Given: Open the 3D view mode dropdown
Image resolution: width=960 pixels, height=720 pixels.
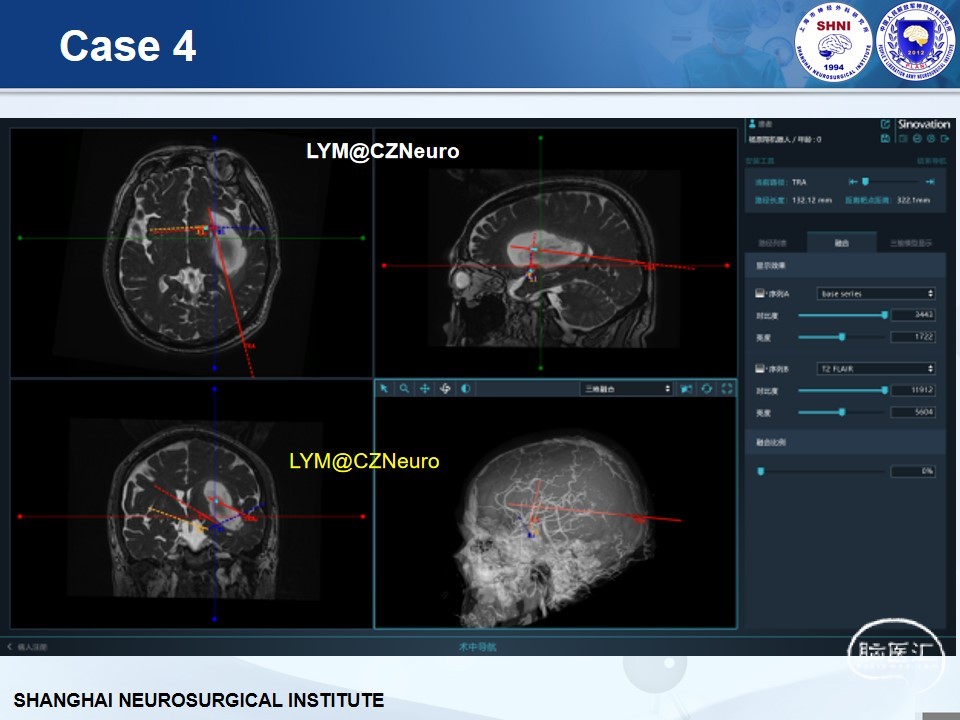Looking at the screenshot, I should [x=627, y=388].
